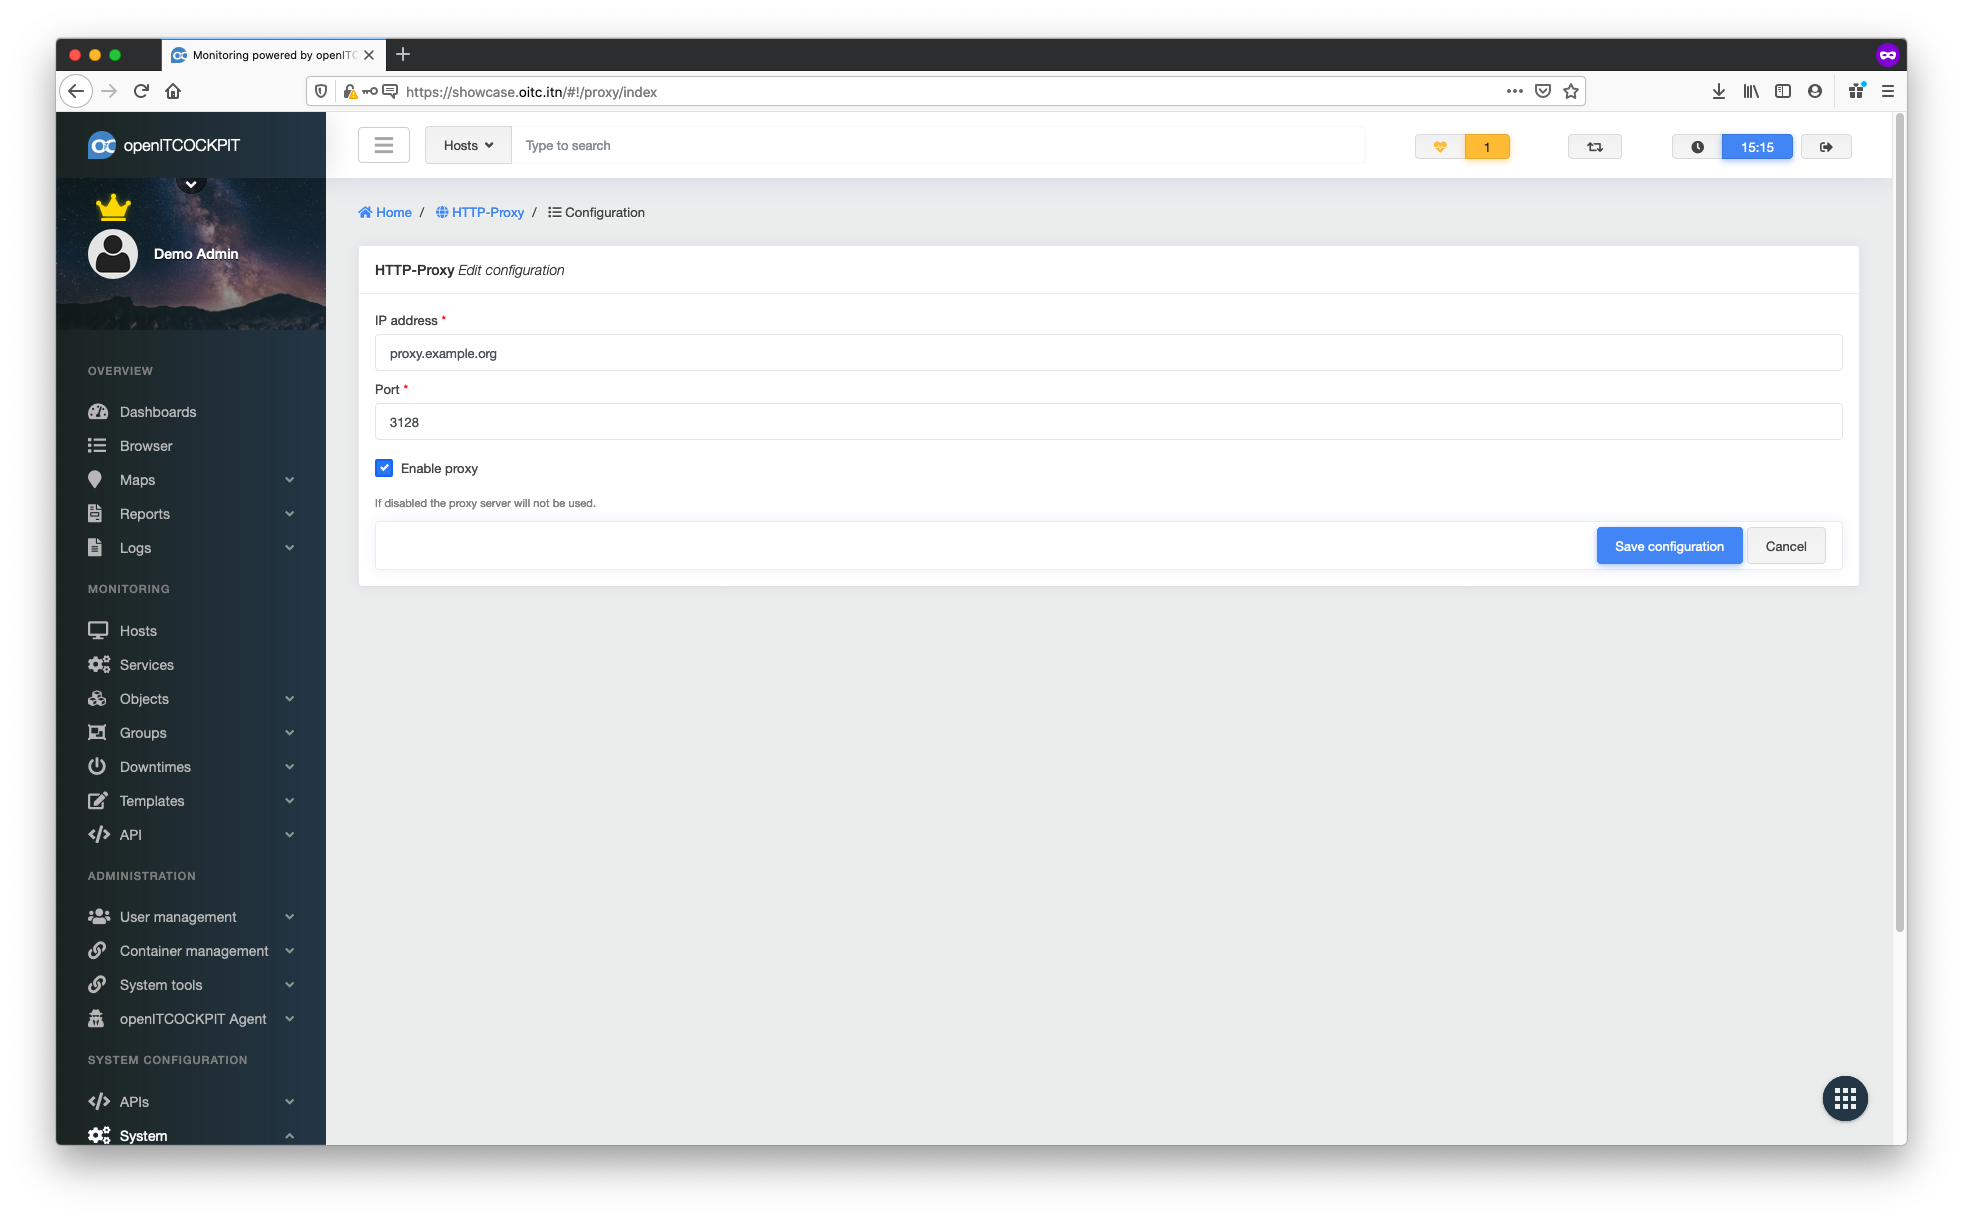Click the Pocket save icon in URL bar
The width and height of the screenshot is (1963, 1219).
click(x=1543, y=91)
